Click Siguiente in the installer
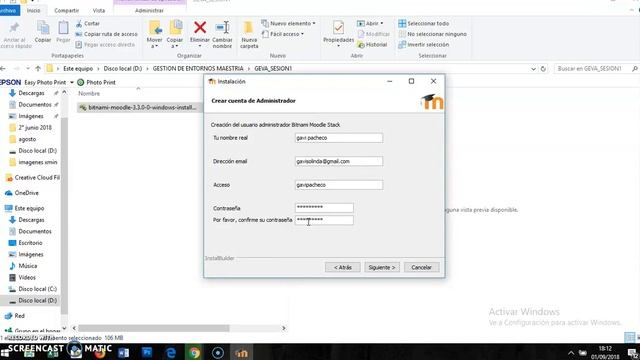Viewport: 640px width, 360px height. pyautogui.click(x=382, y=267)
